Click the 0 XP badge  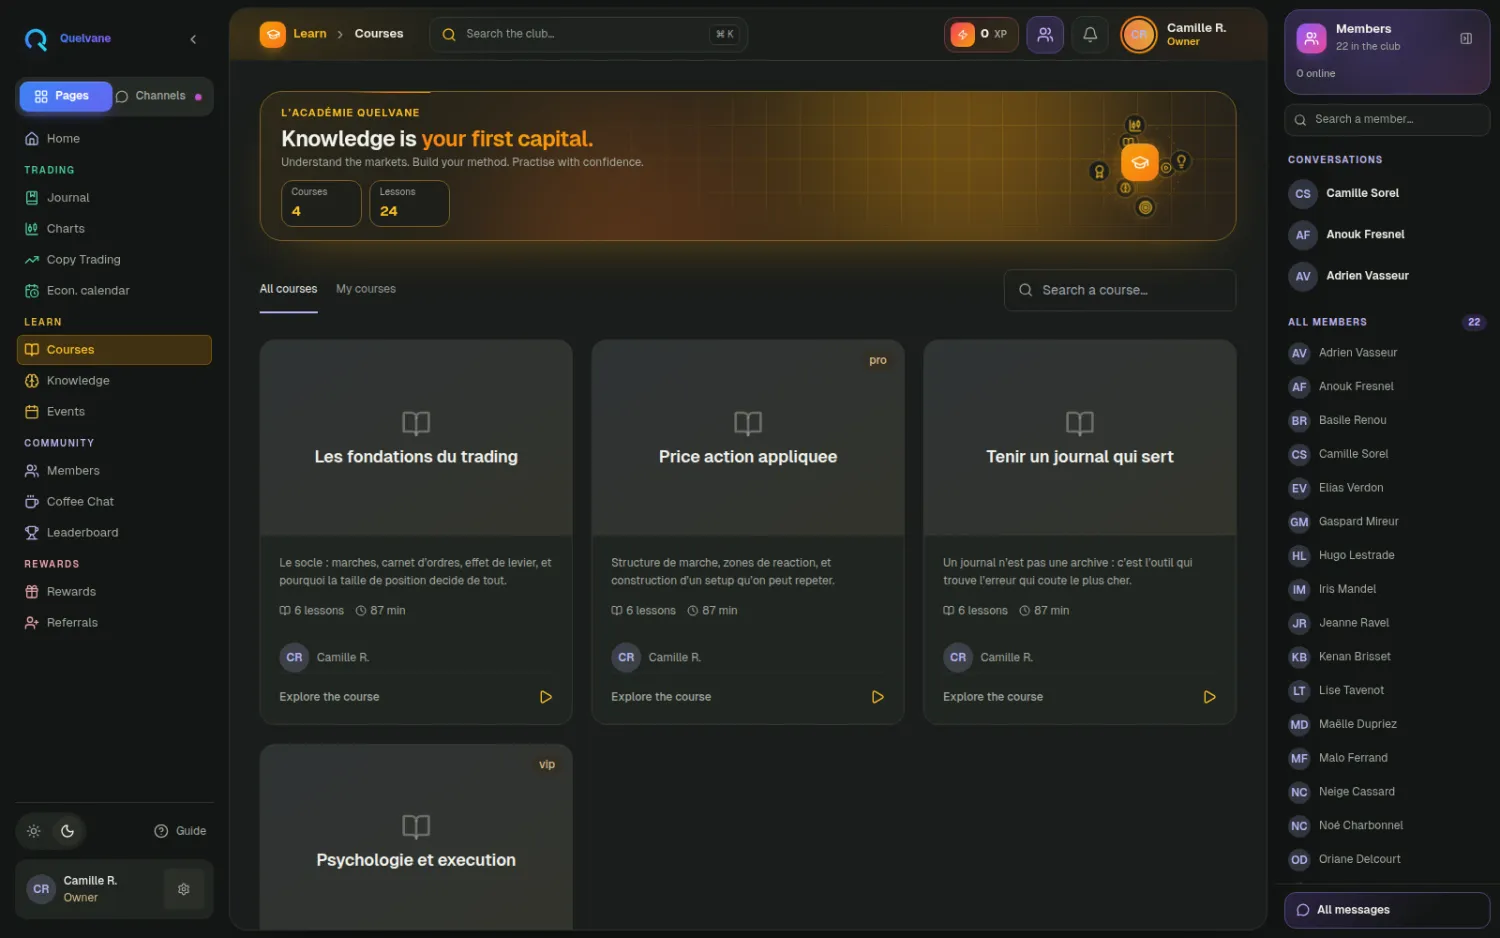coord(981,34)
